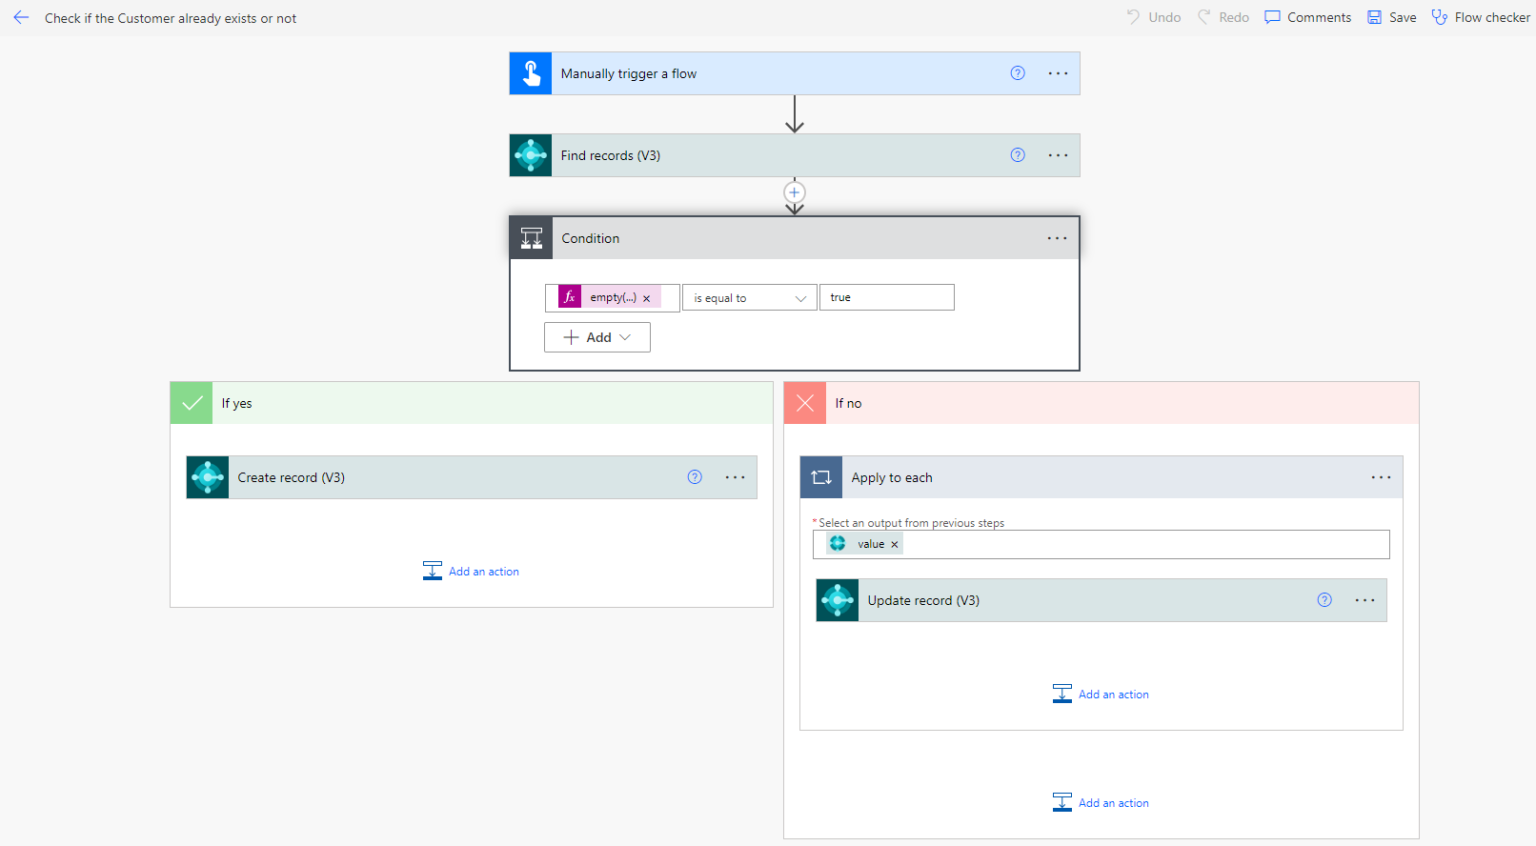Open the Add dropdown in the Condition

pos(597,337)
